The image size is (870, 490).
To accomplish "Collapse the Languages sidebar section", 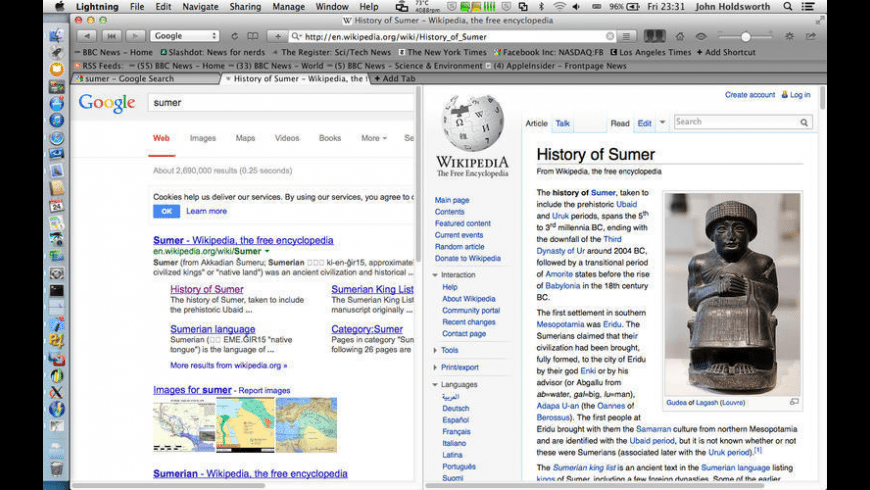I will click(435, 385).
